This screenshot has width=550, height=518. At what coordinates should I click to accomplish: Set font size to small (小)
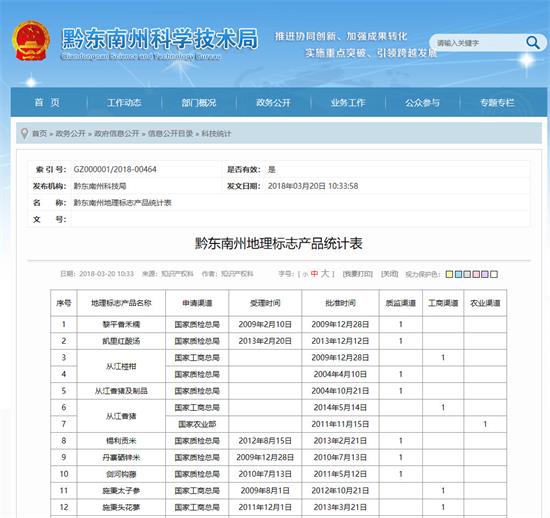tap(305, 275)
